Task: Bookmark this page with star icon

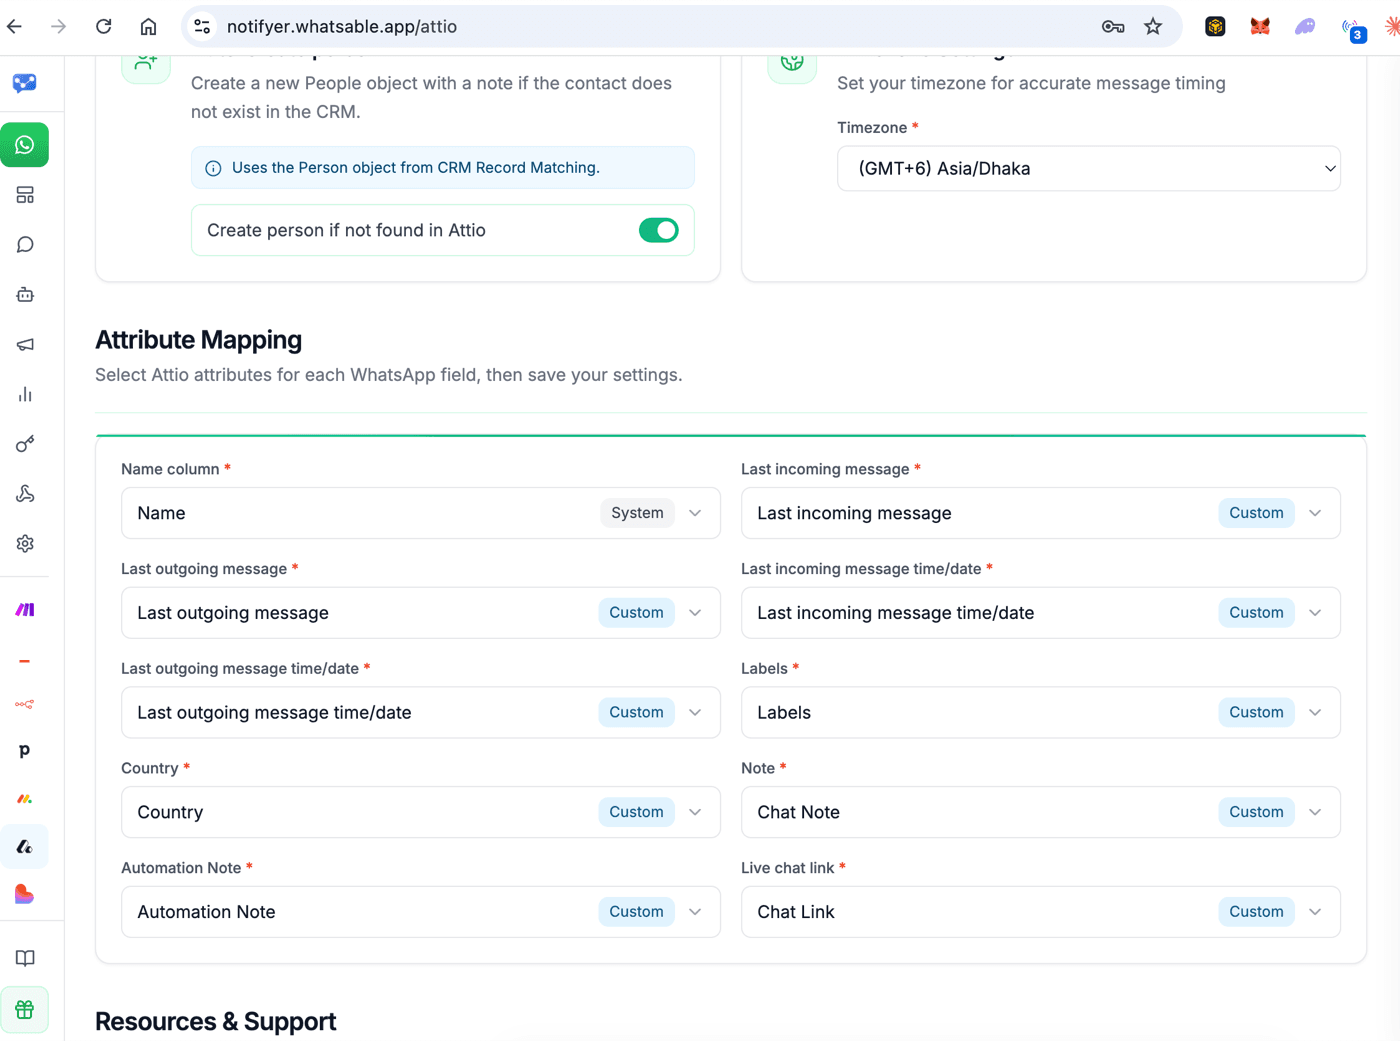Action: pos(1153,27)
